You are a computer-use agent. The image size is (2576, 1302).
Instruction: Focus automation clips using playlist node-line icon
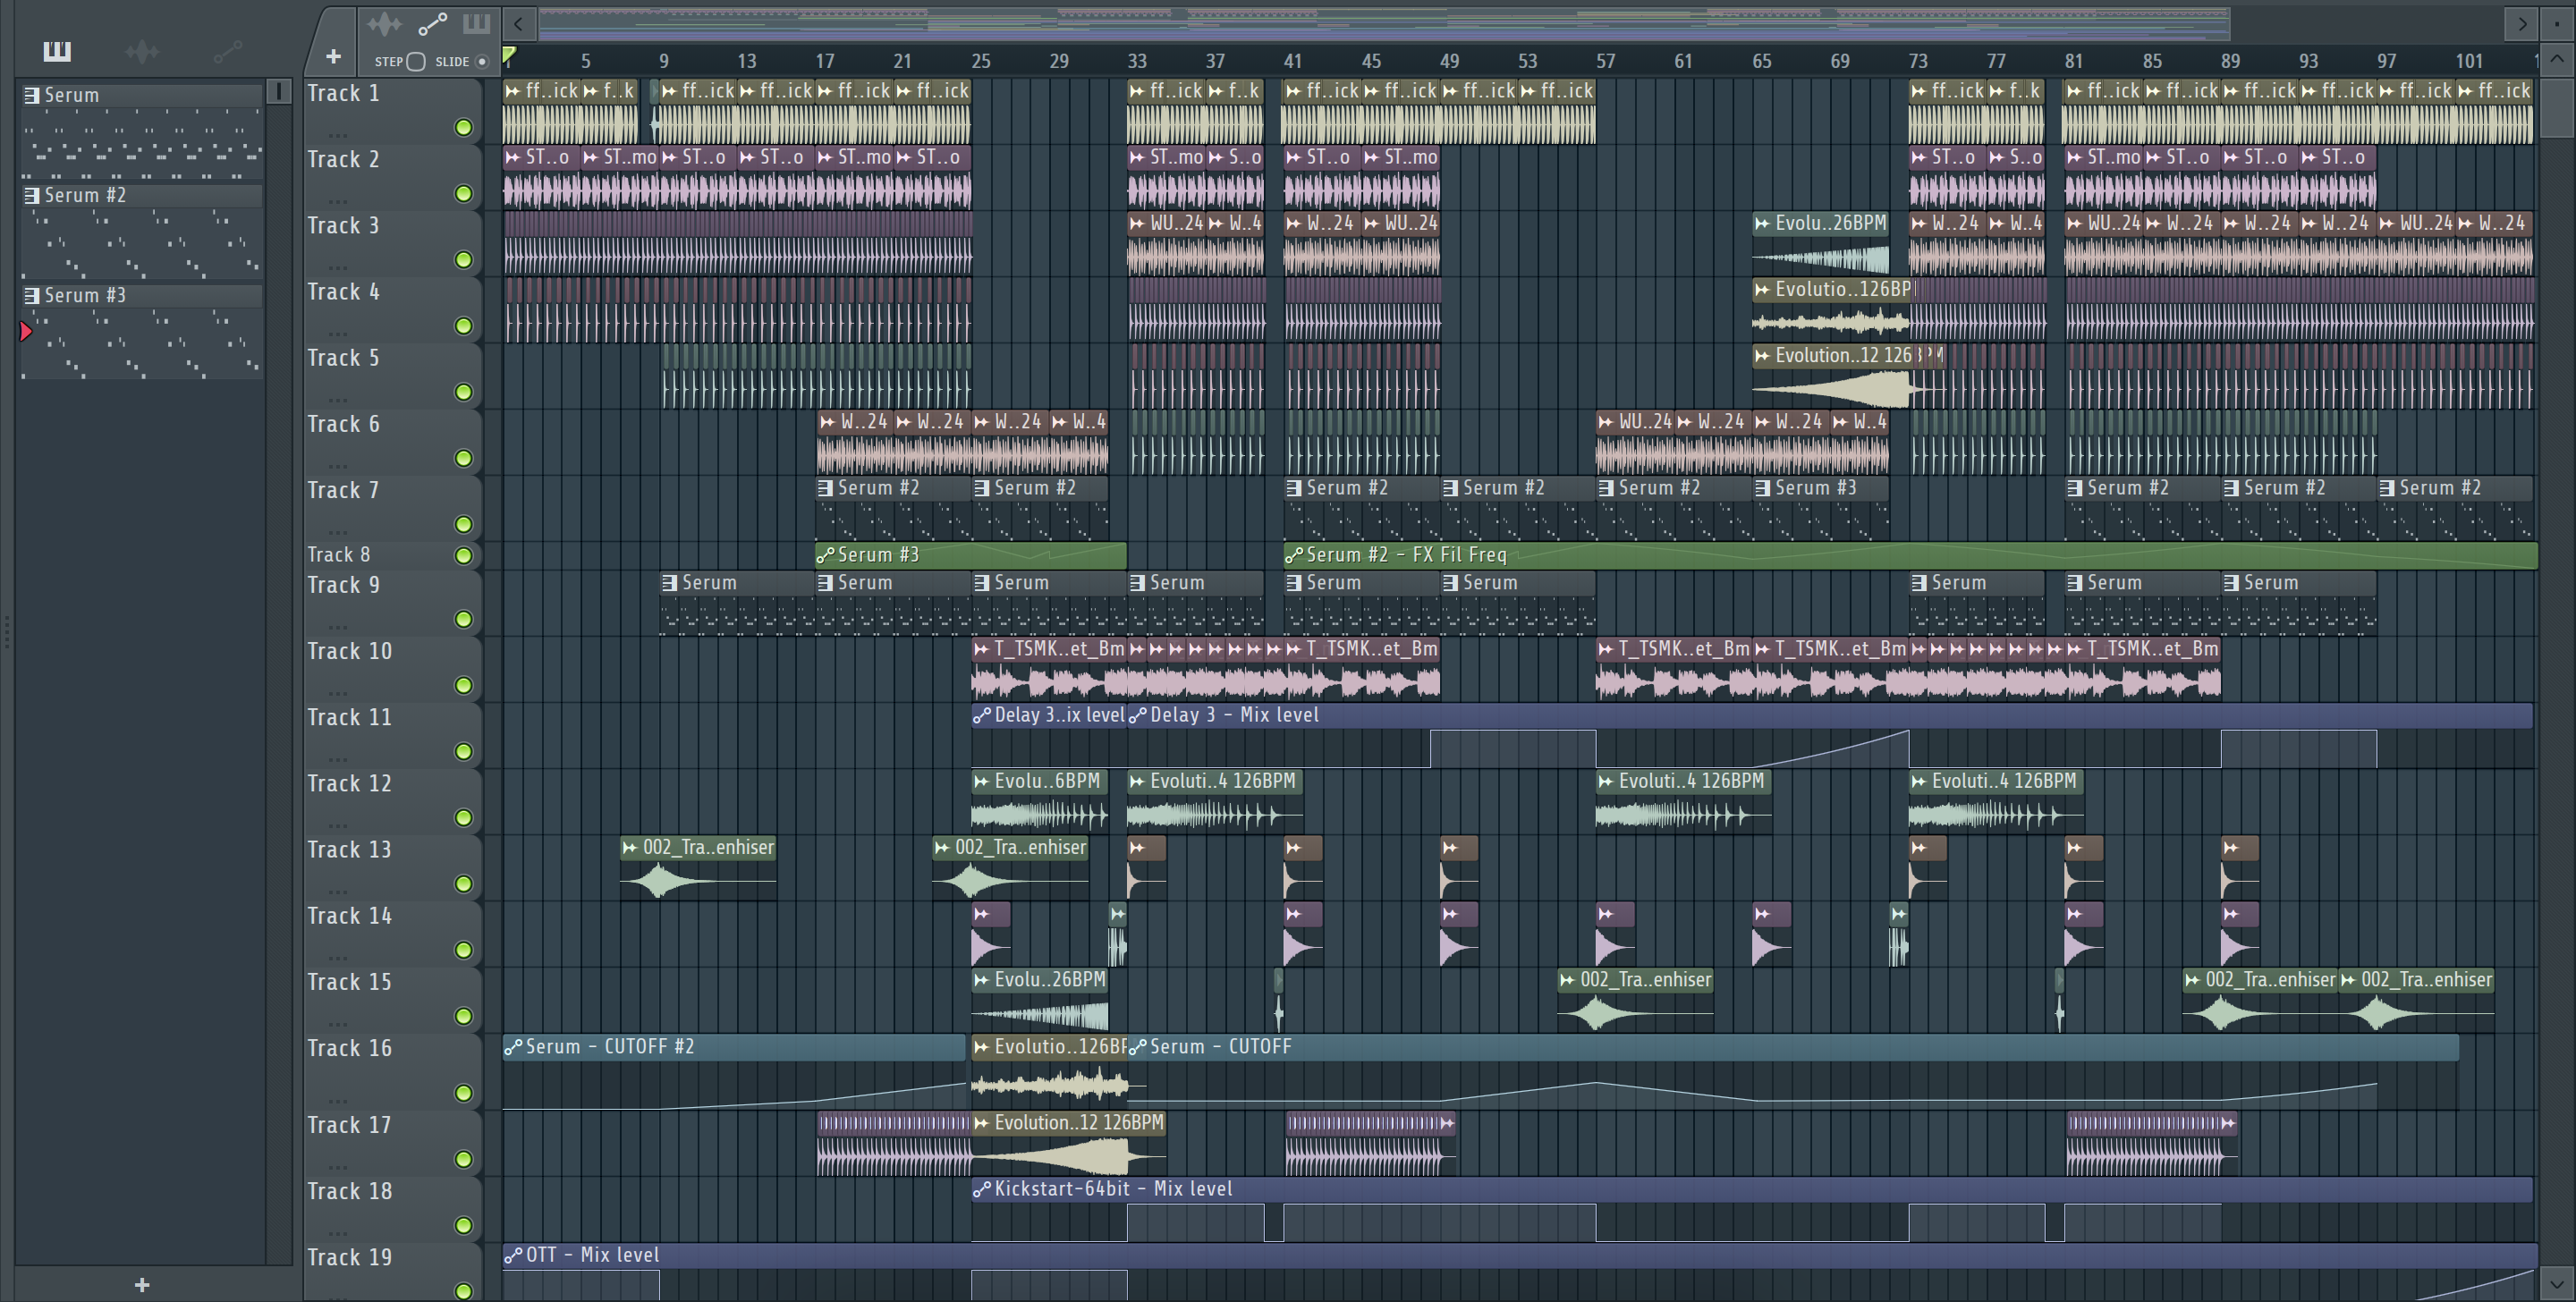pos(432,24)
